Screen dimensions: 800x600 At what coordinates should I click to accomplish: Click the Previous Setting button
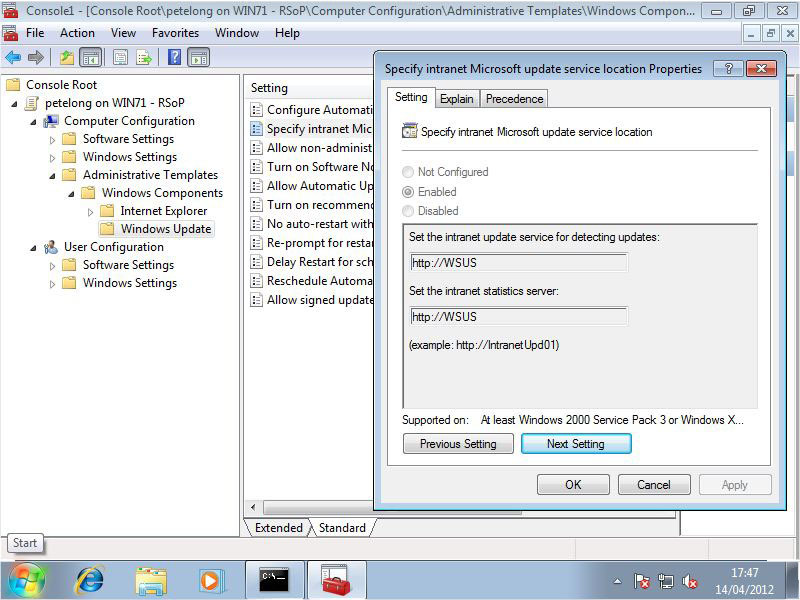tap(458, 444)
